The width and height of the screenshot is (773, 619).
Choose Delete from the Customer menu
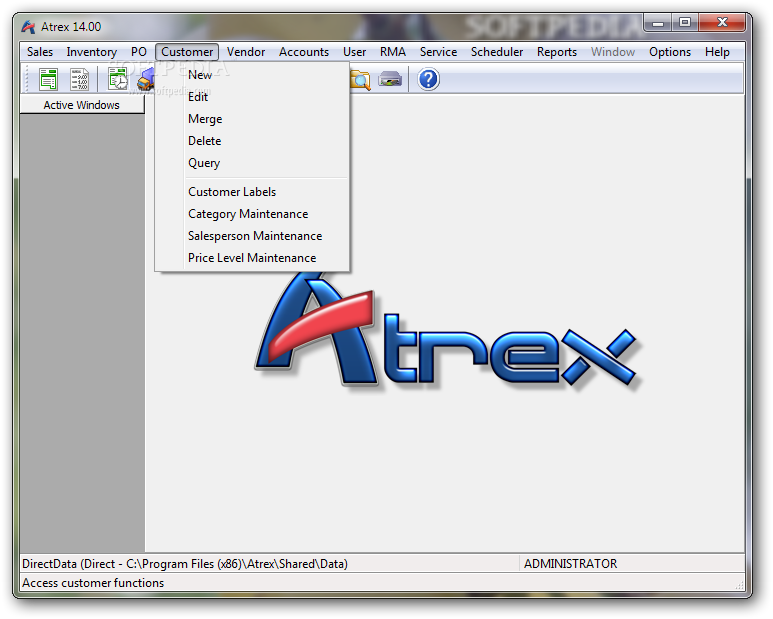pyautogui.click(x=252, y=141)
